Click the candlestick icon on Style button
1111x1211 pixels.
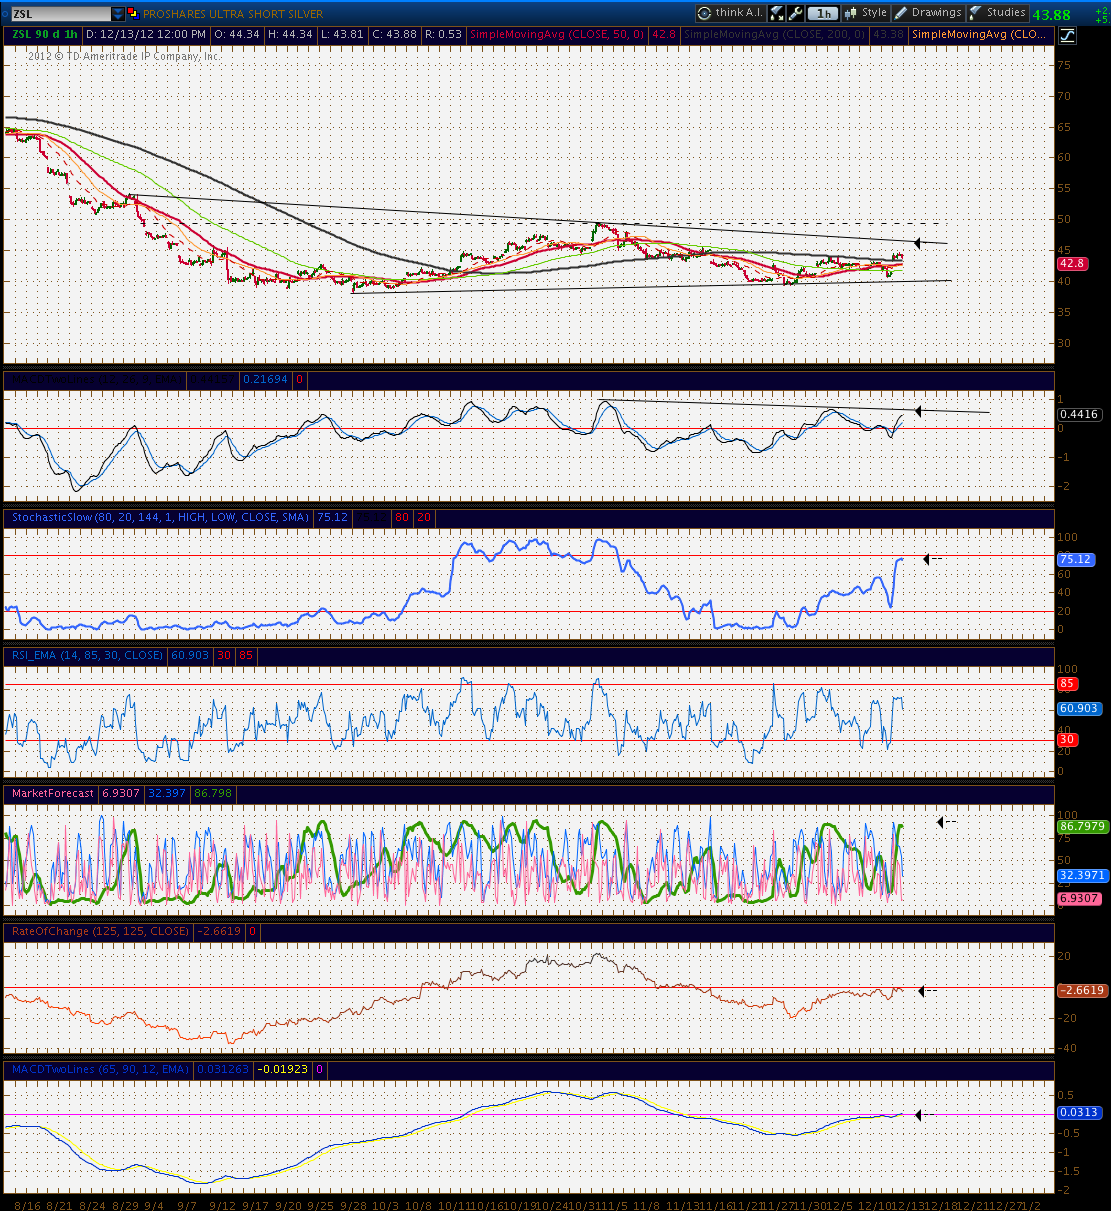[852, 13]
